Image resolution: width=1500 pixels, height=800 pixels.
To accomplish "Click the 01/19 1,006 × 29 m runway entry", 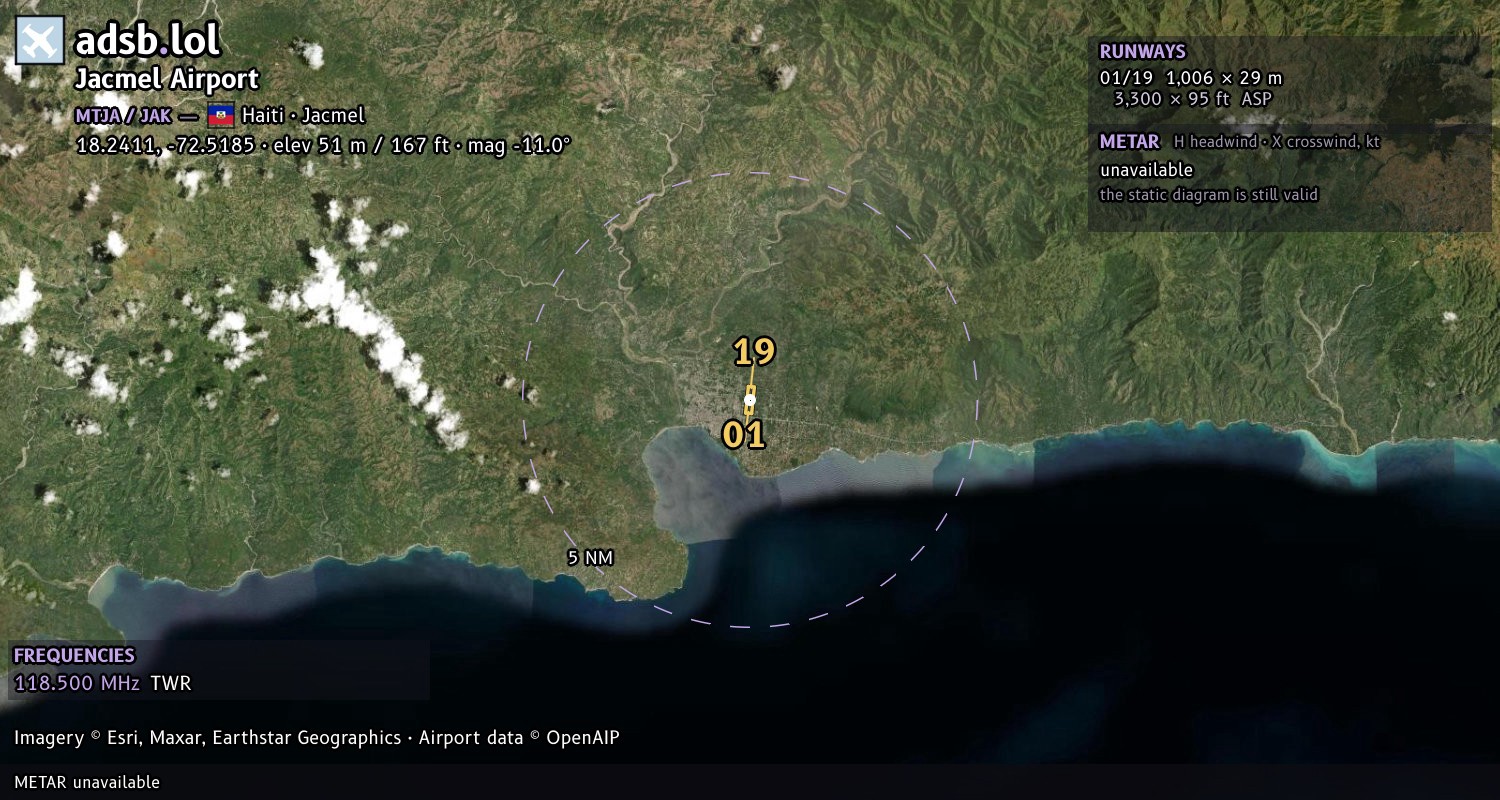I will tap(1190, 77).
